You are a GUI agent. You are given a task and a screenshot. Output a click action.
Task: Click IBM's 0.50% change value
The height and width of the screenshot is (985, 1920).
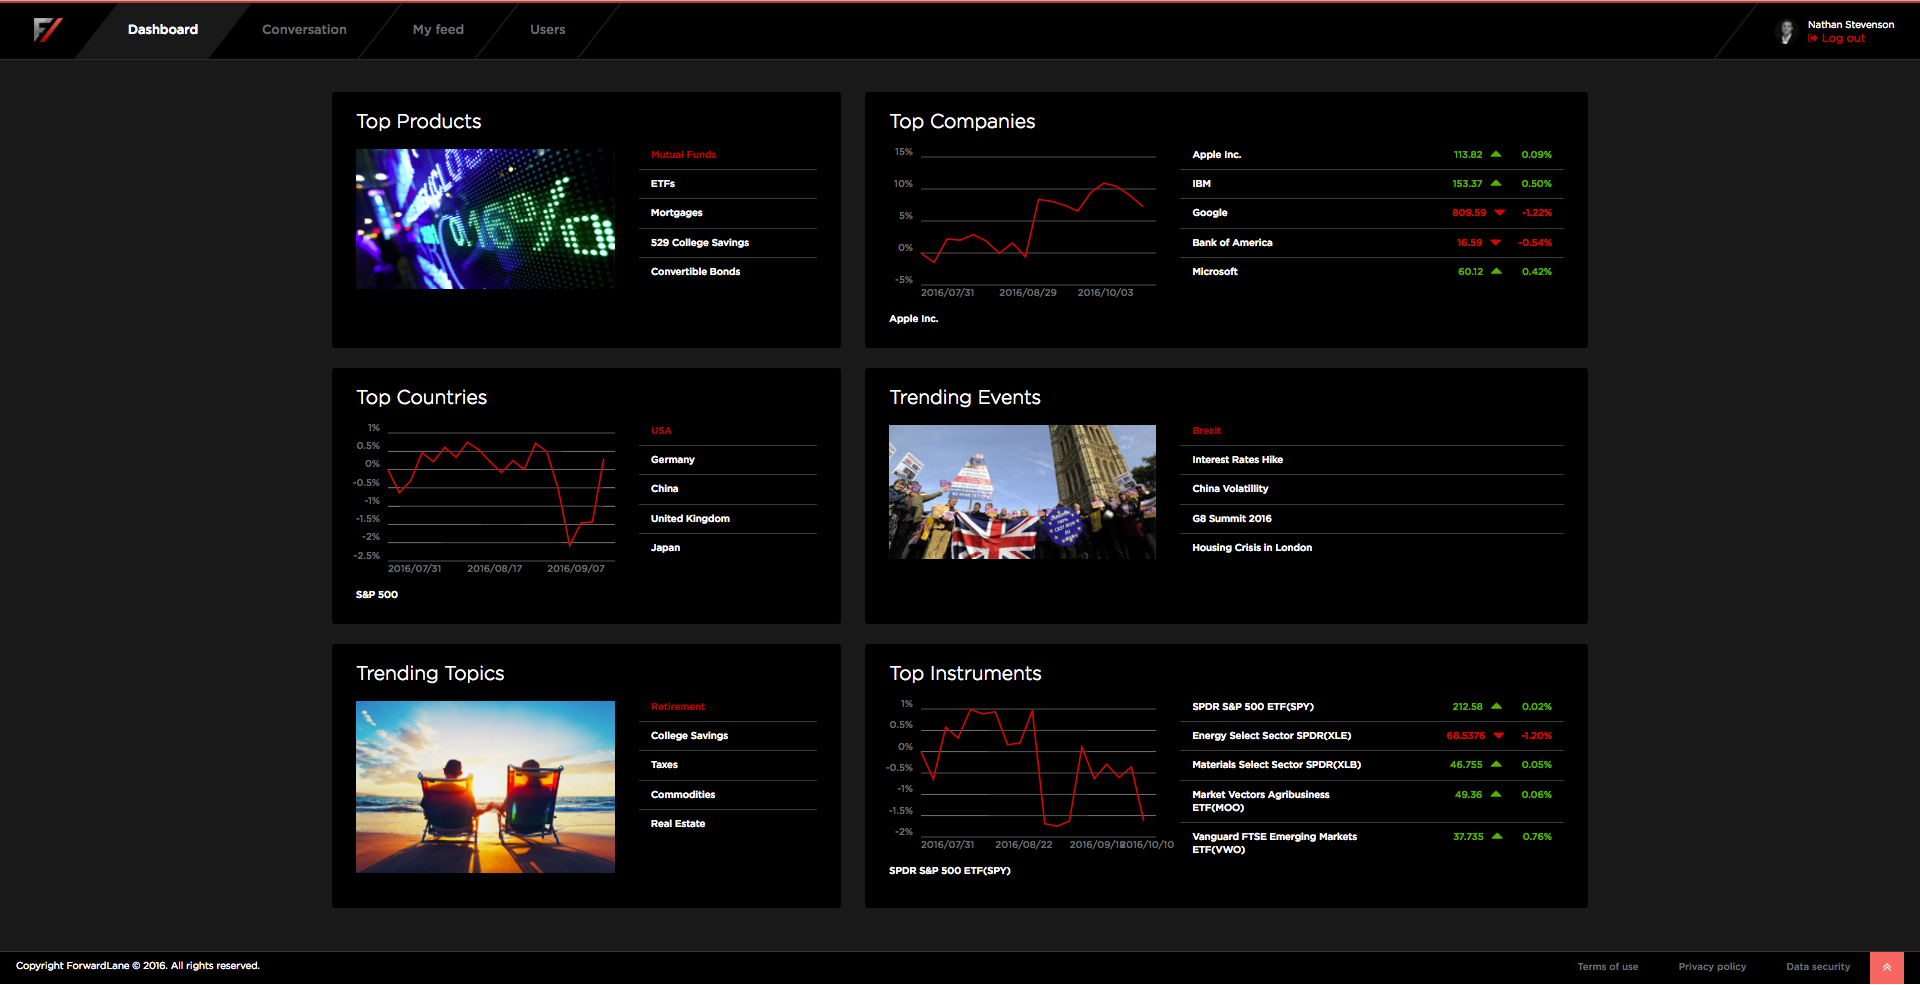[x=1537, y=184]
